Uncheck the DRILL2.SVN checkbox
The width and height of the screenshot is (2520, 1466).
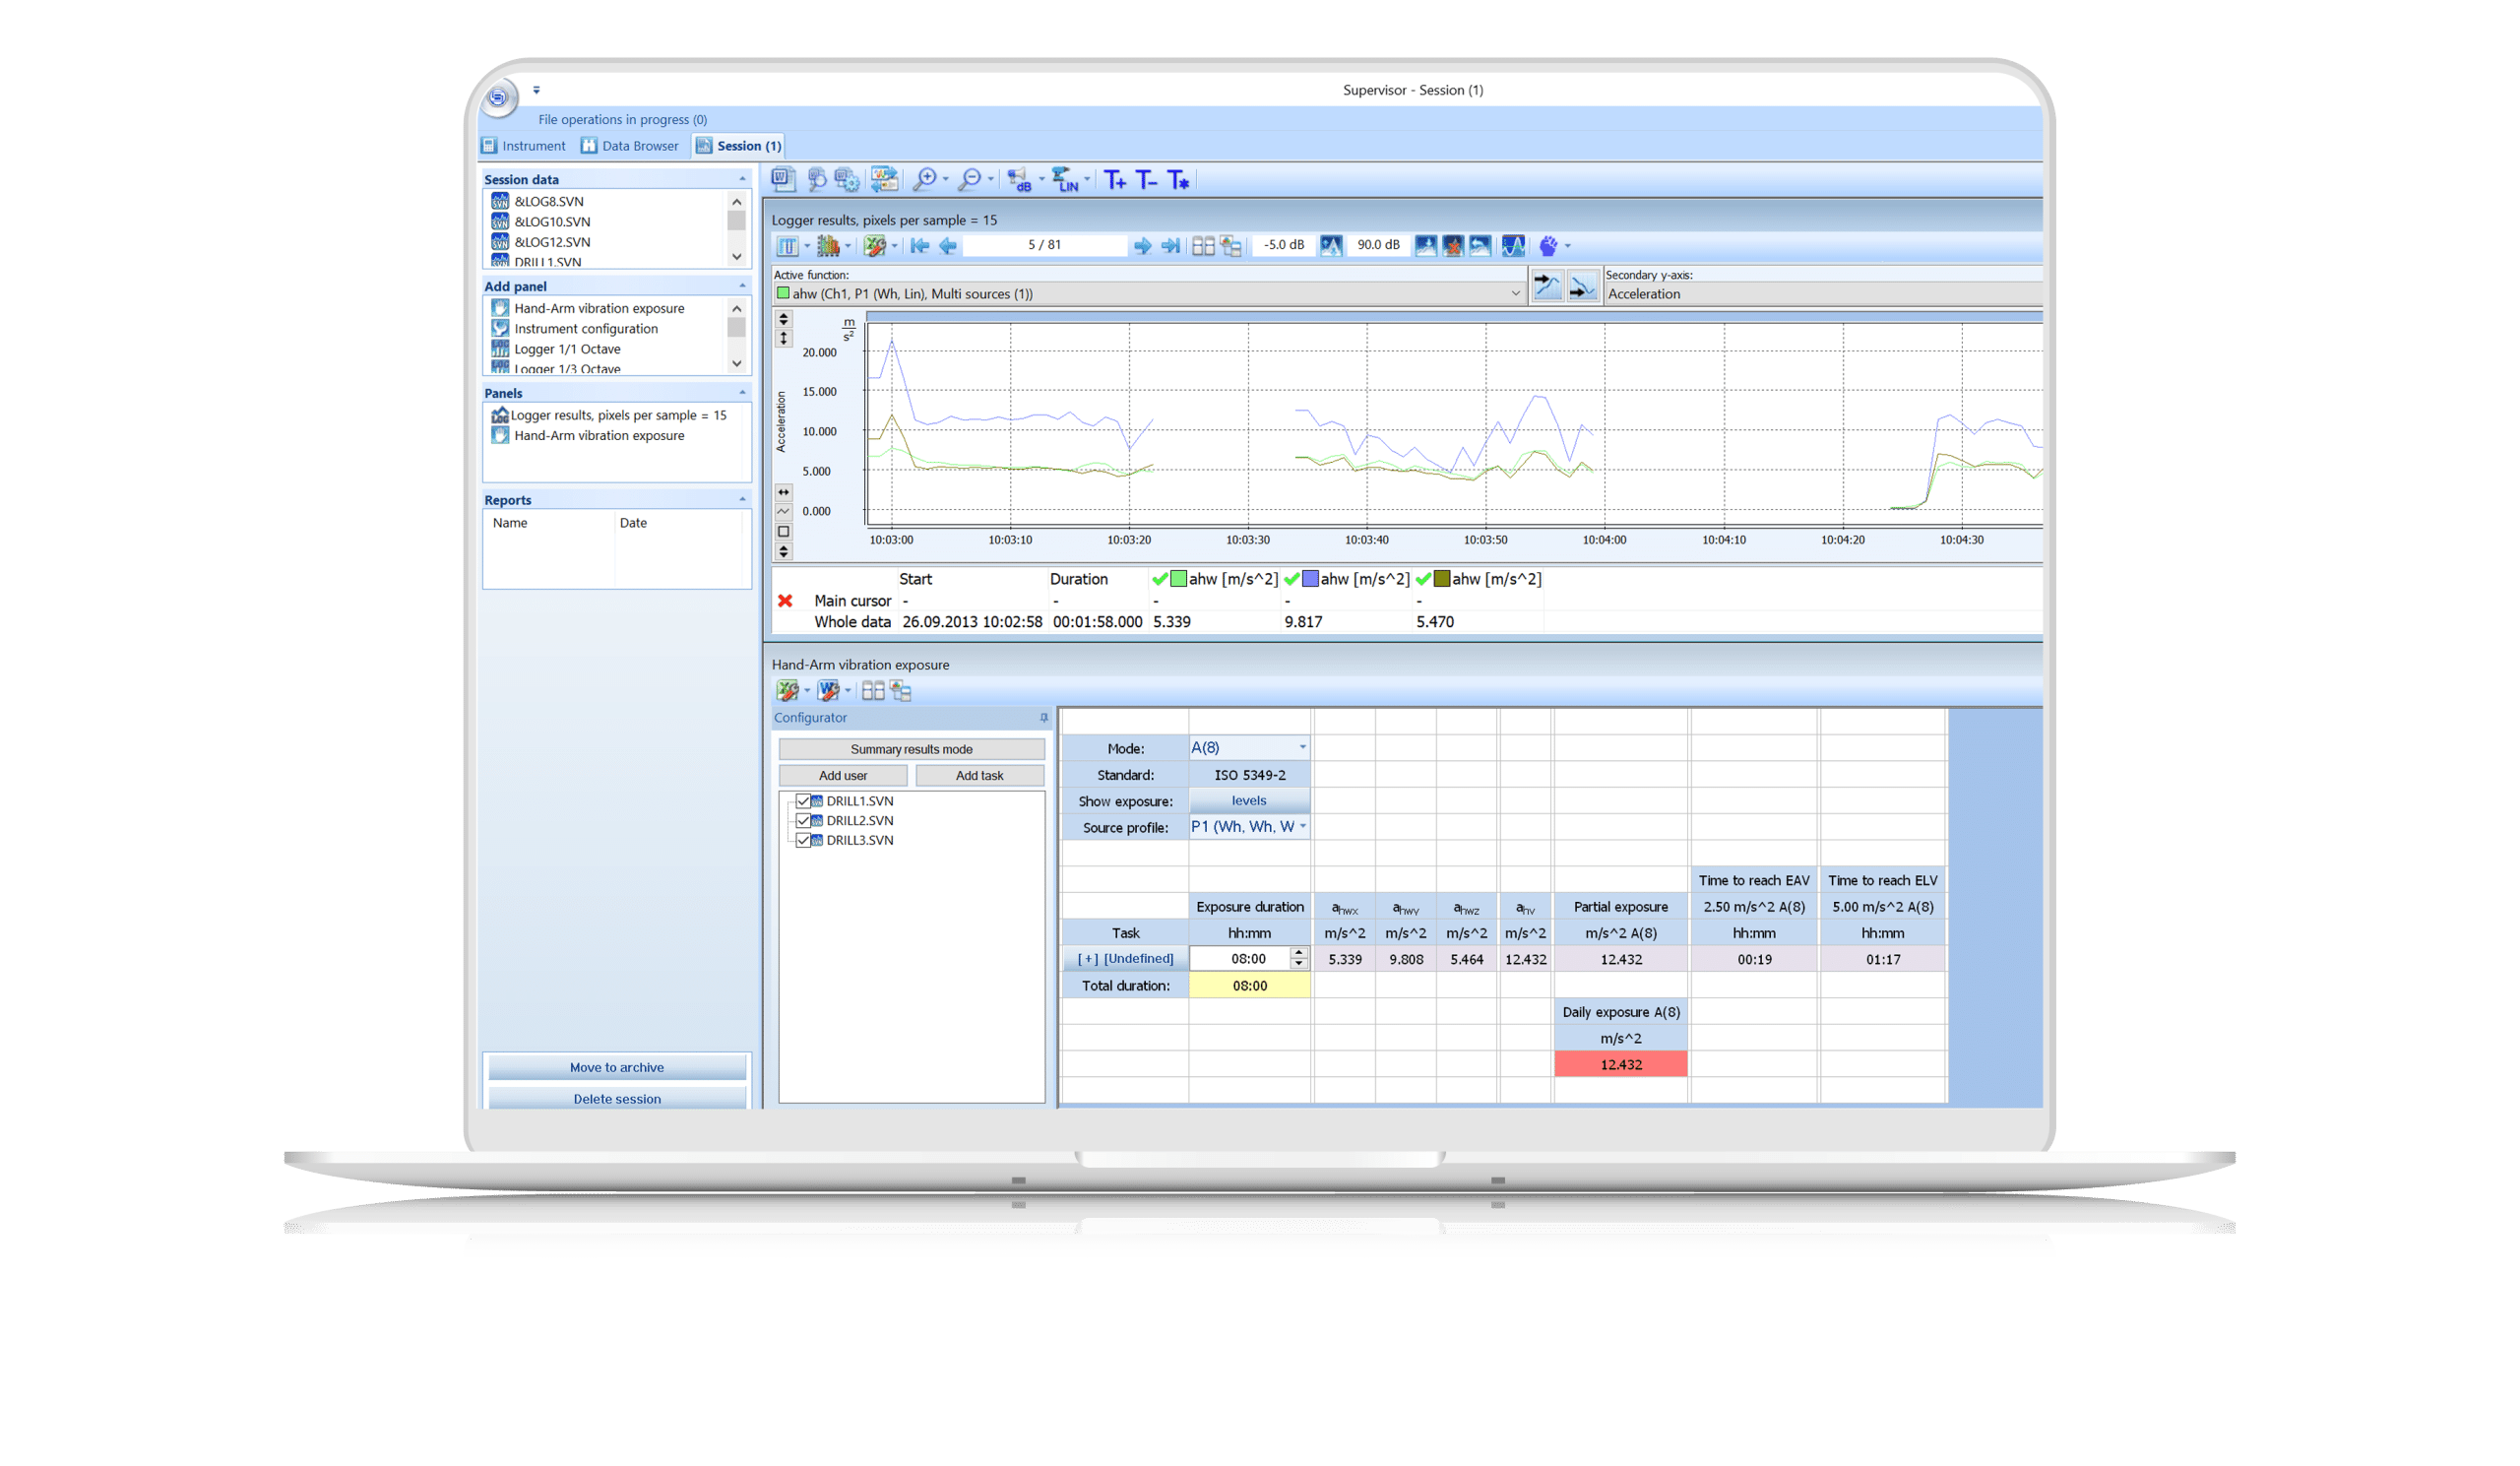[803, 821]
